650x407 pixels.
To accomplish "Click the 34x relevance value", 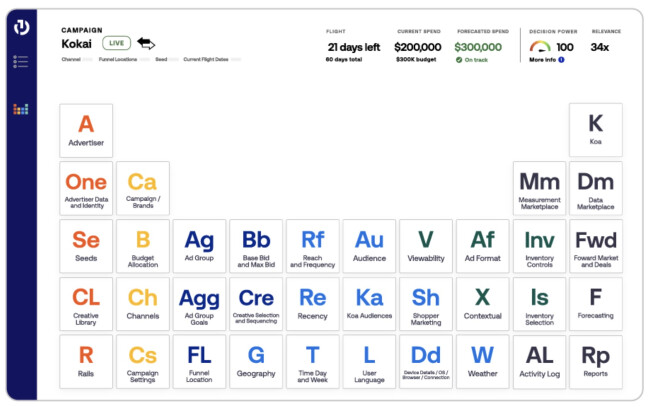I will 600,47.
